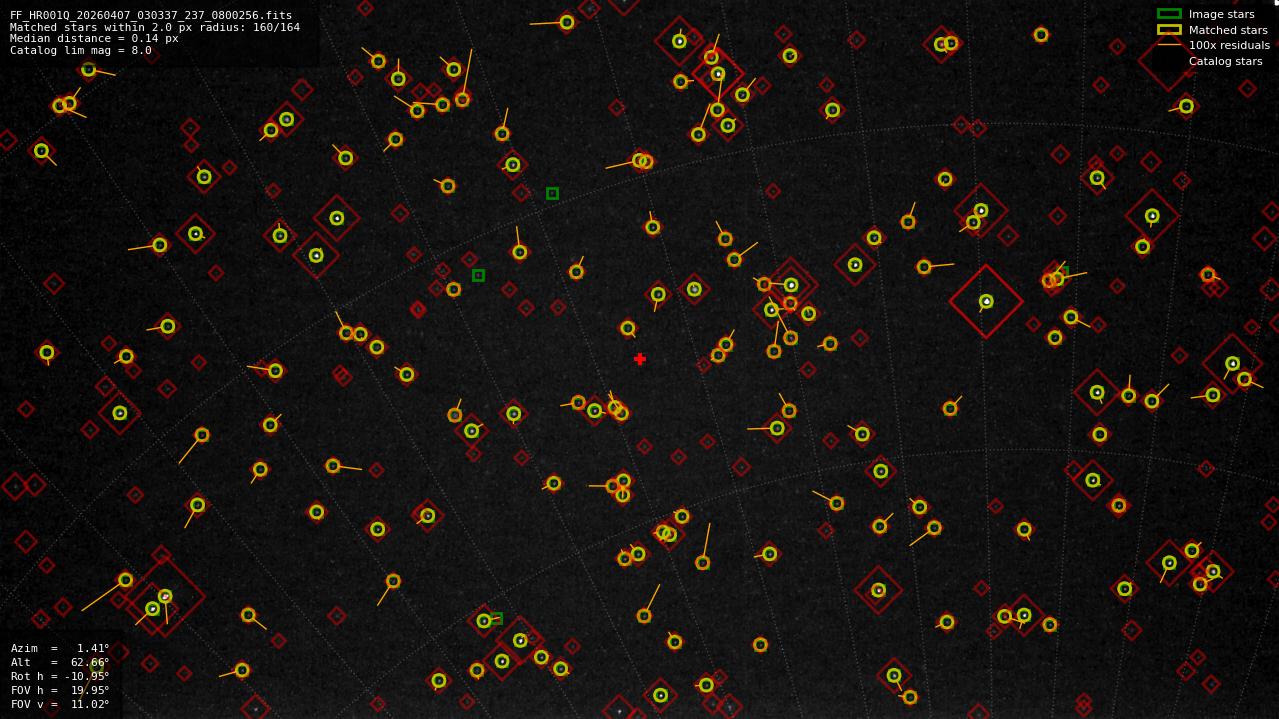Viewport: 1279px width, 719px height.
Task: Click the Rot h = -10.95° readout
Action: (x=60, y=676)
